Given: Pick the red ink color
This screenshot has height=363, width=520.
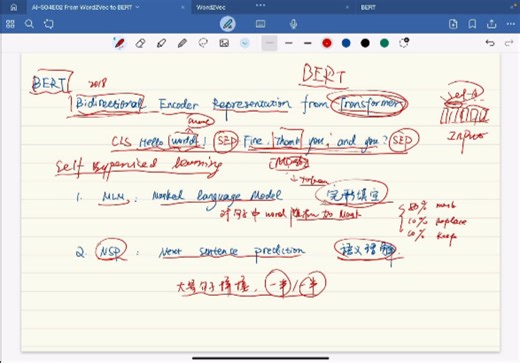Looking at the screenshot, I should 327,43.
